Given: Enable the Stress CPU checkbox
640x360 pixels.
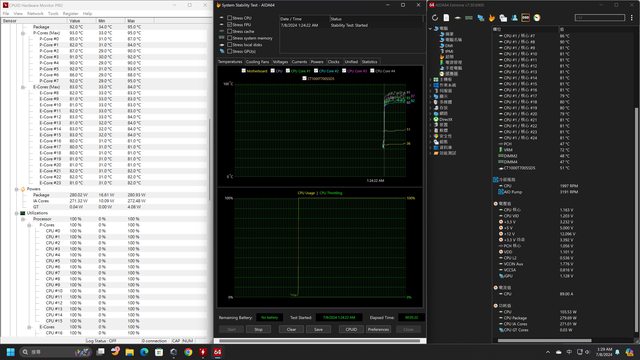Looking at the screenshot, I should 229,18.
